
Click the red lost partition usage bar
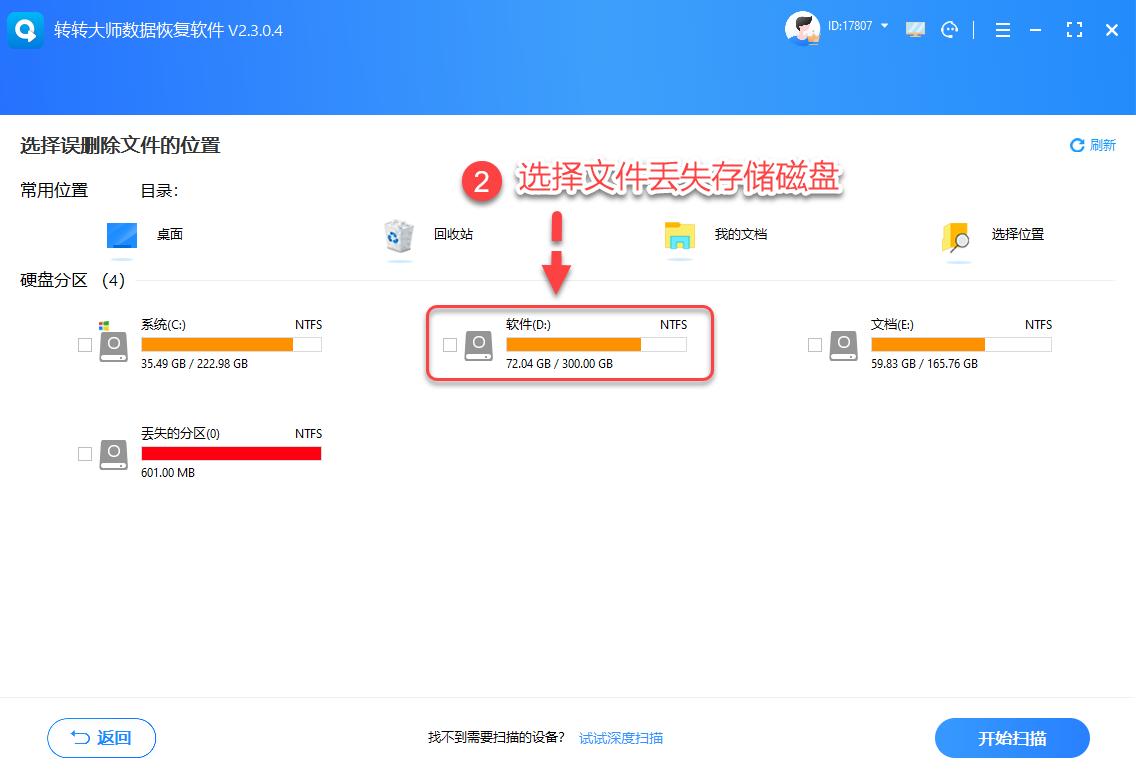click(231, 453)
